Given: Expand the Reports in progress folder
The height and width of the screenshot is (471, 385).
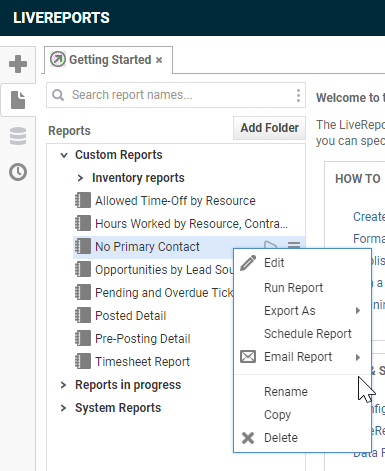Looking at the screenshot, I should click(63, 385).
